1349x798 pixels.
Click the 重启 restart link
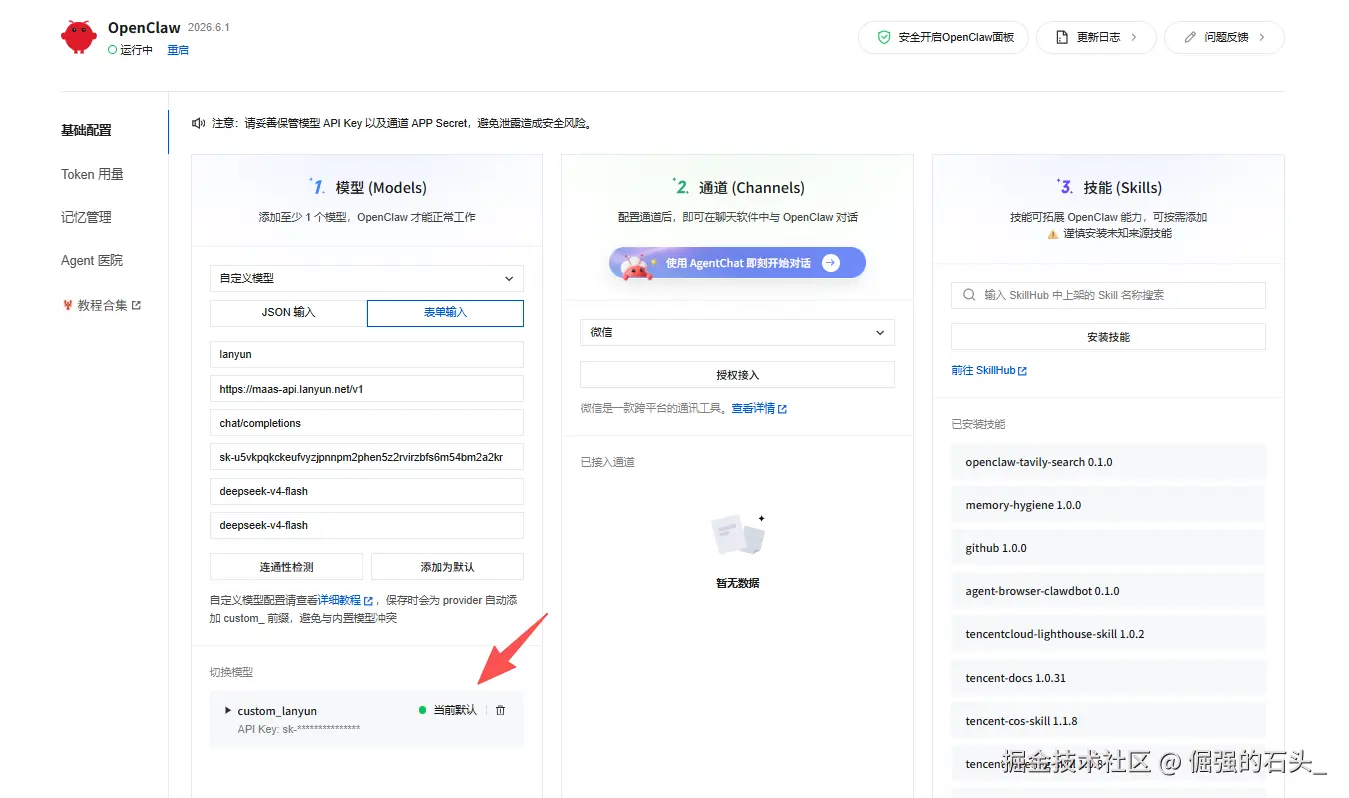(178, 50)
